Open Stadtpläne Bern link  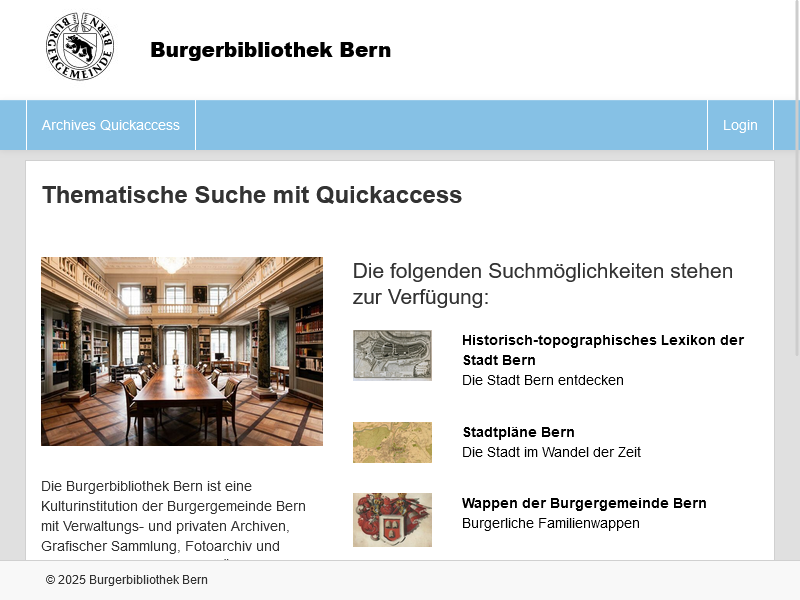pos(517,432)
